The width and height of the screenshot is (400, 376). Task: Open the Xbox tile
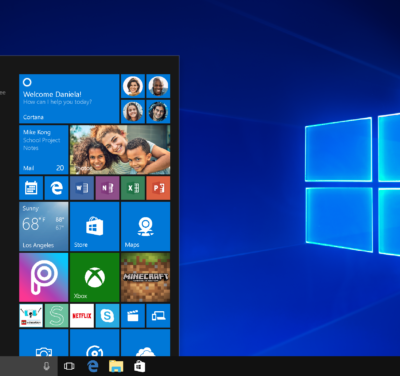95,277
